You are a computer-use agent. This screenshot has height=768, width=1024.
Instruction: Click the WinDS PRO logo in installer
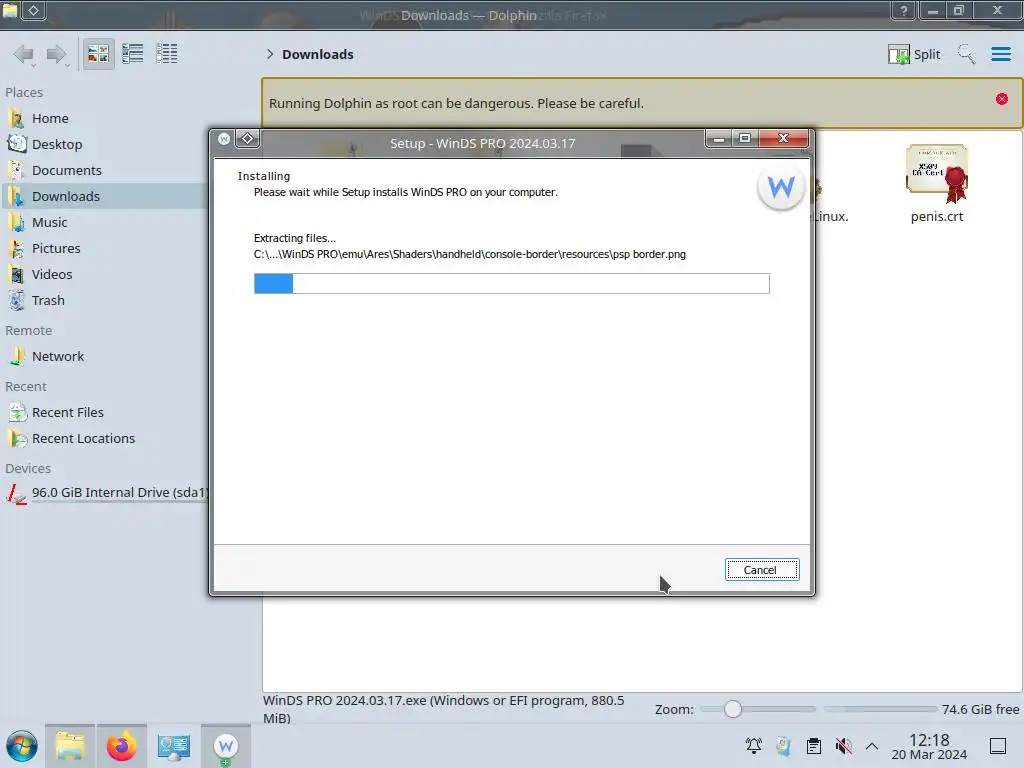[781, 188]
